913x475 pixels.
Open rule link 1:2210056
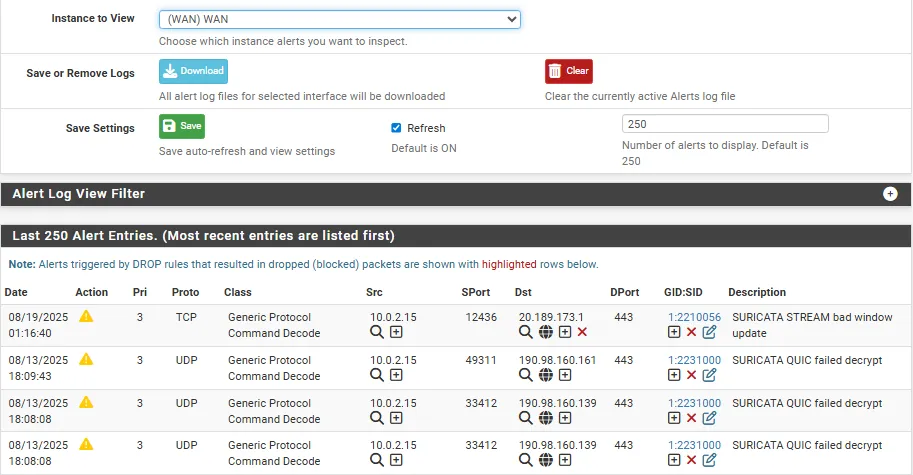[694, 317]
